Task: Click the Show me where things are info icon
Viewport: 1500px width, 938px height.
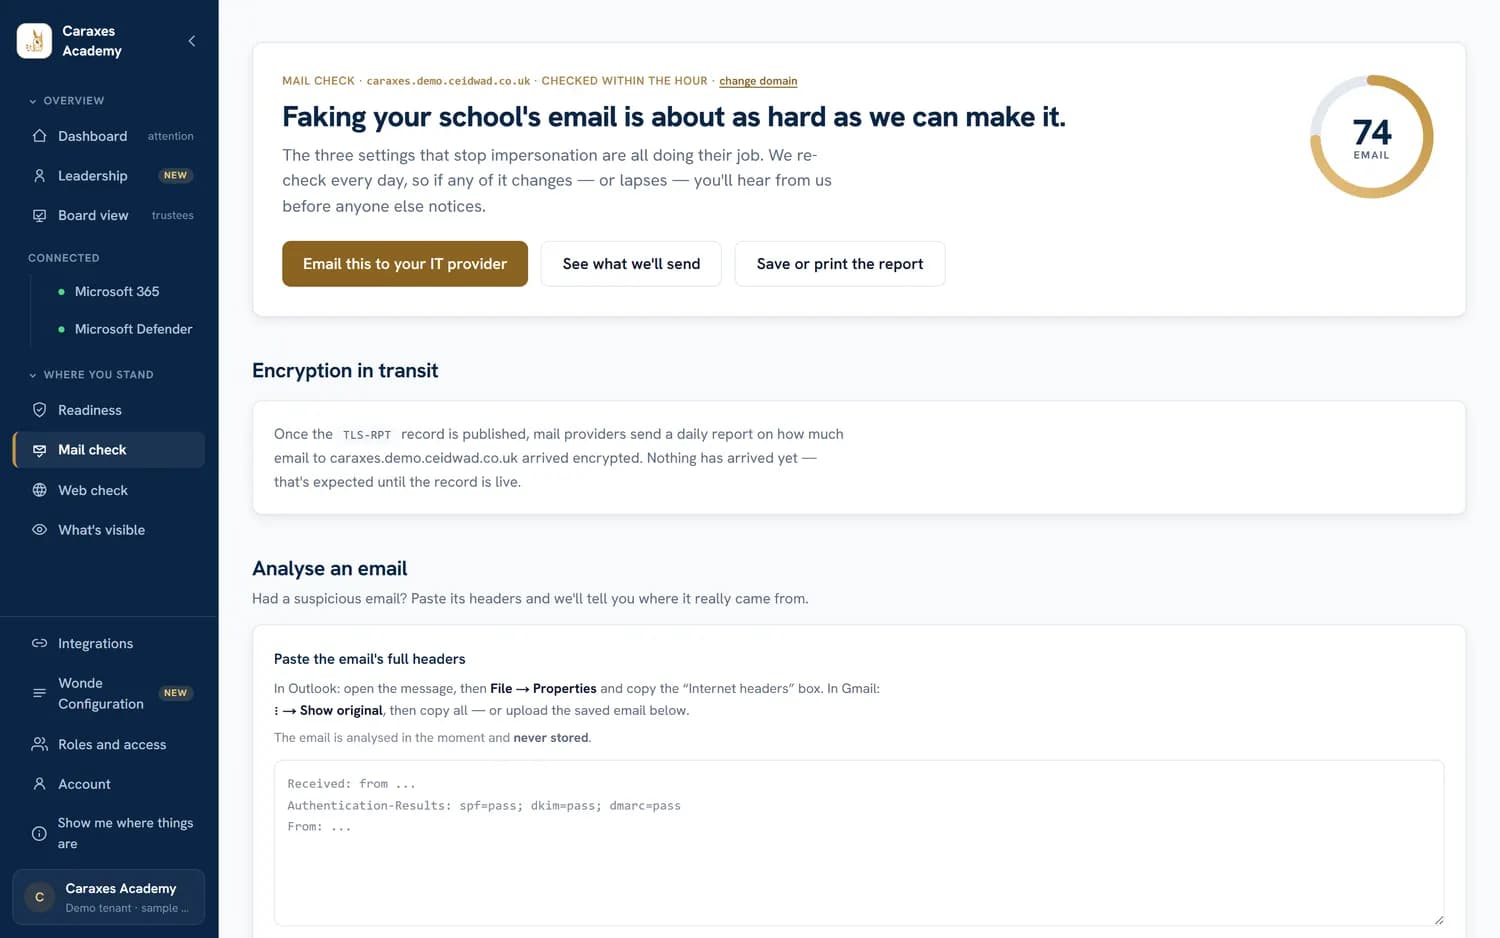Action: (x=40, y=833)
